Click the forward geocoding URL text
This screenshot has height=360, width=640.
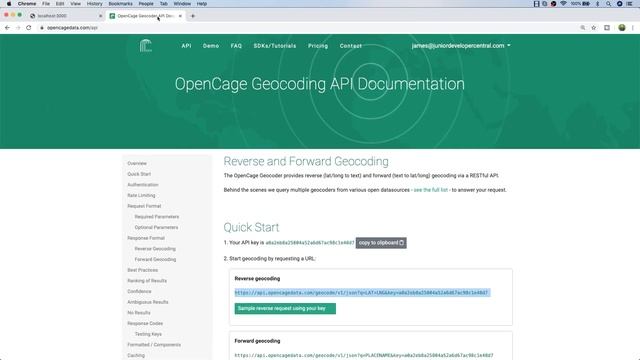pos(364,355)
